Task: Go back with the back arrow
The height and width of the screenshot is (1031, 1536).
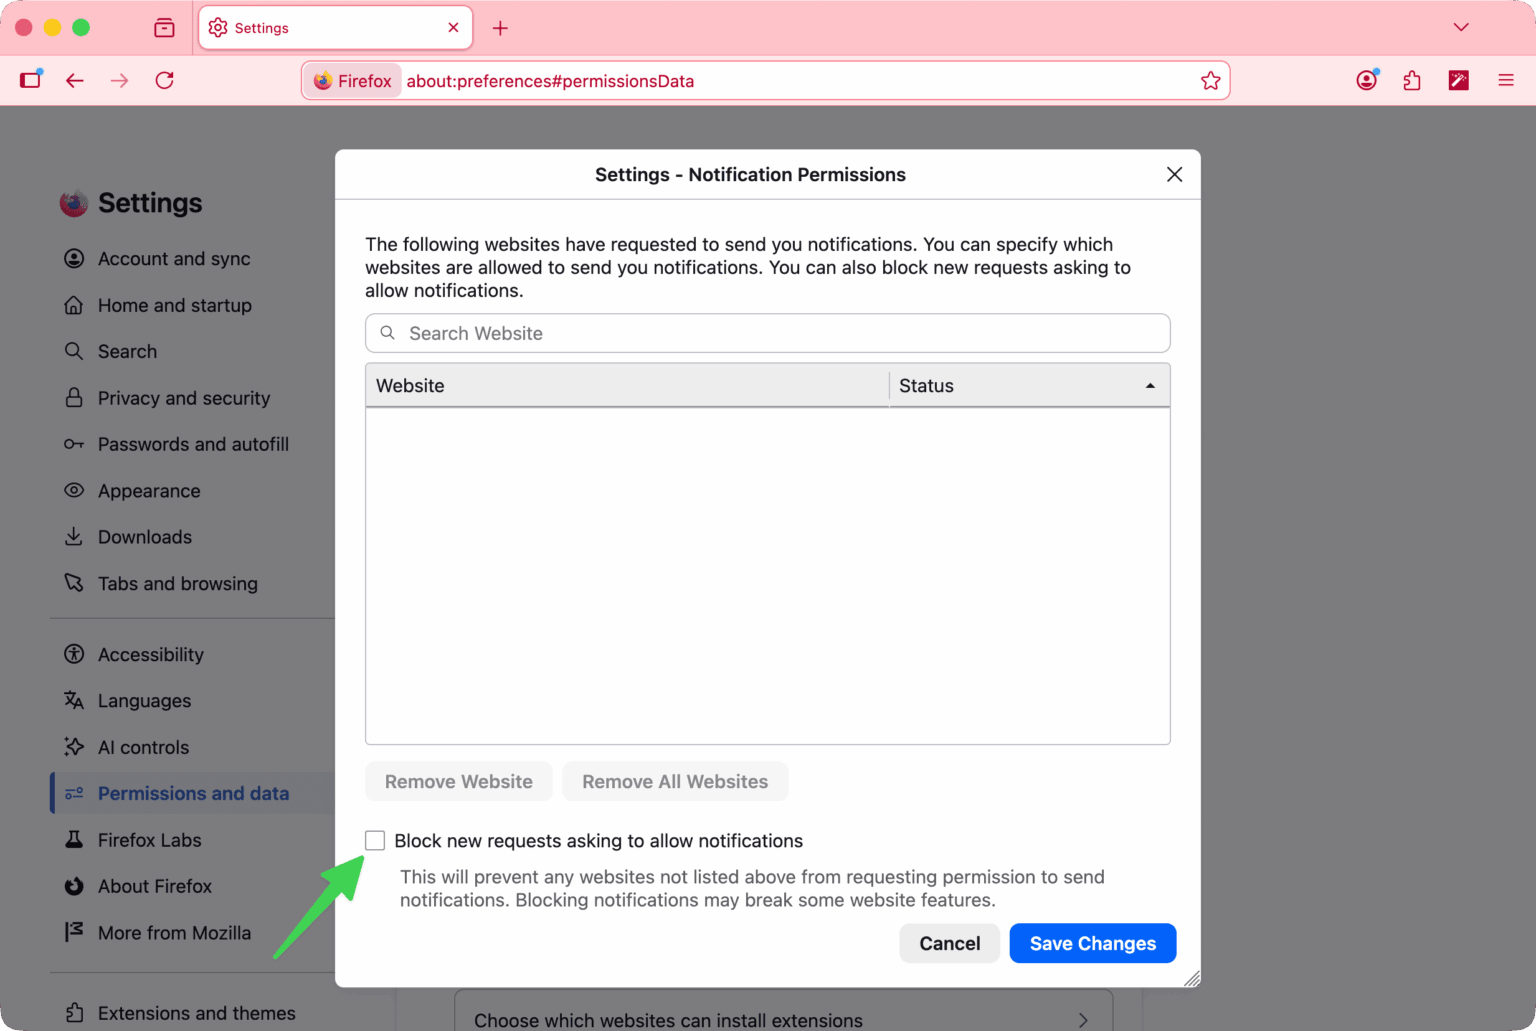Action: pyautogui.click(x=75, y=80)
